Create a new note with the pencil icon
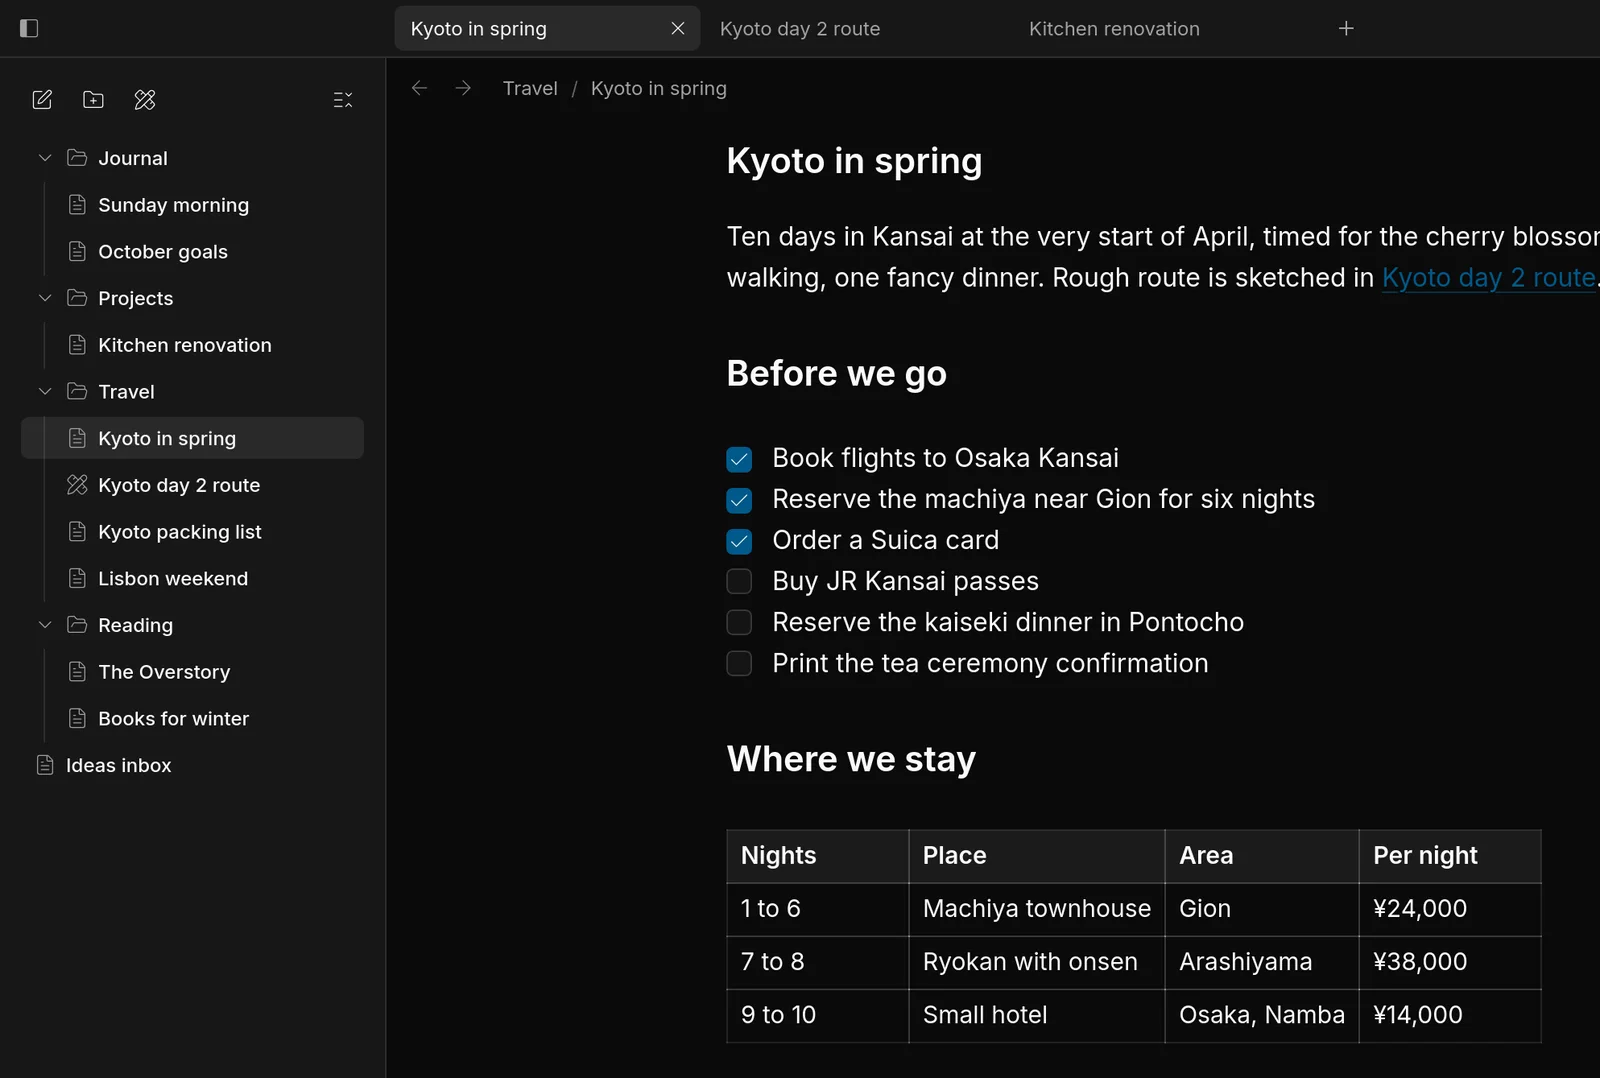This screenshot has width=1600, height=1078. pyautogui.click(x=42, y=99)
